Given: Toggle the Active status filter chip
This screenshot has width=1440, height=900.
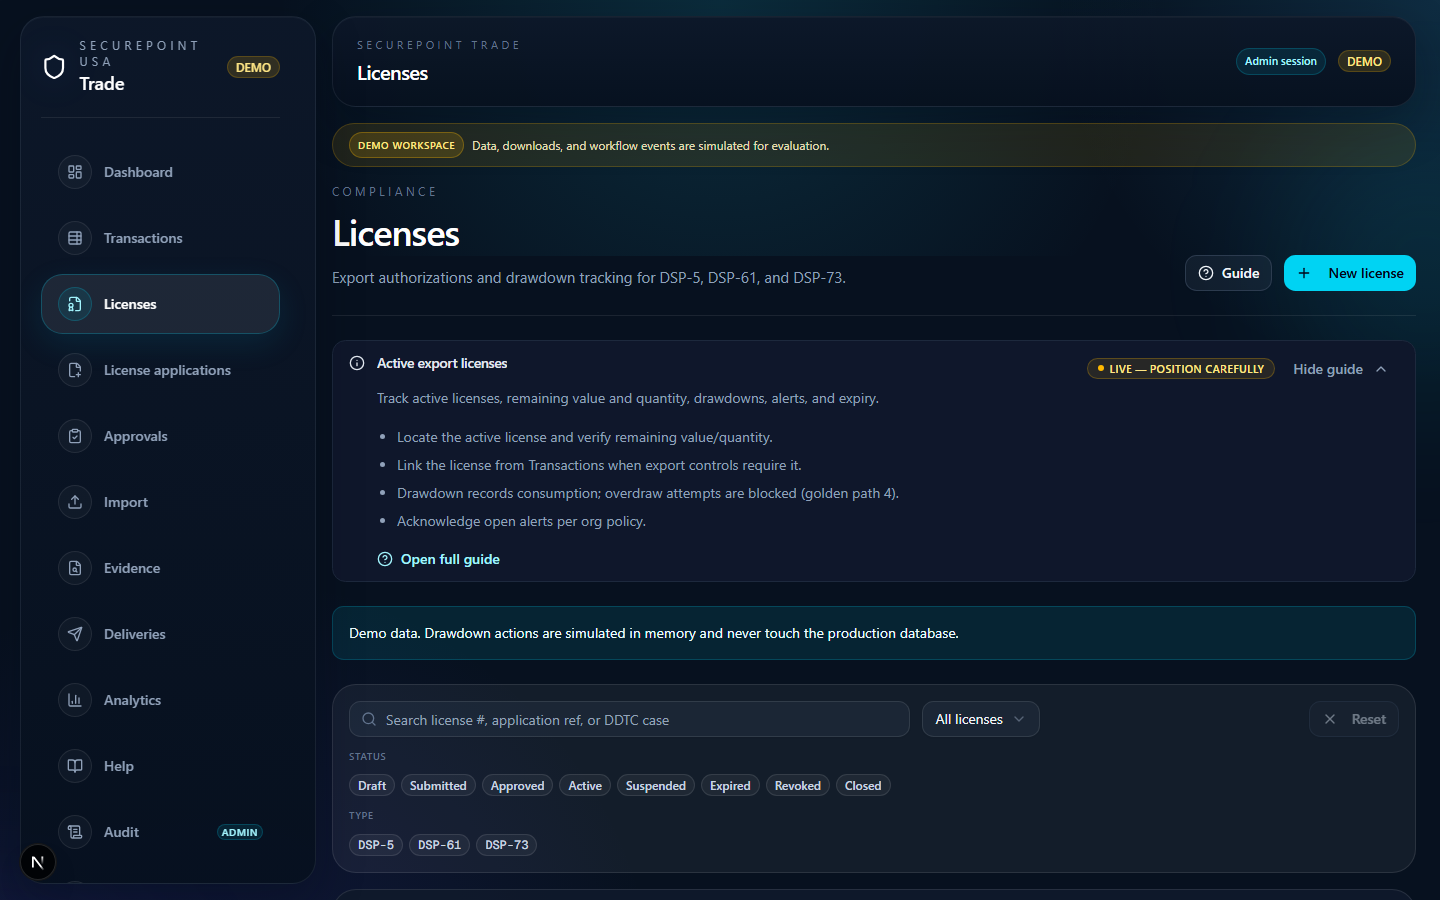Looking at the screenshot, I should coord(585,786).
